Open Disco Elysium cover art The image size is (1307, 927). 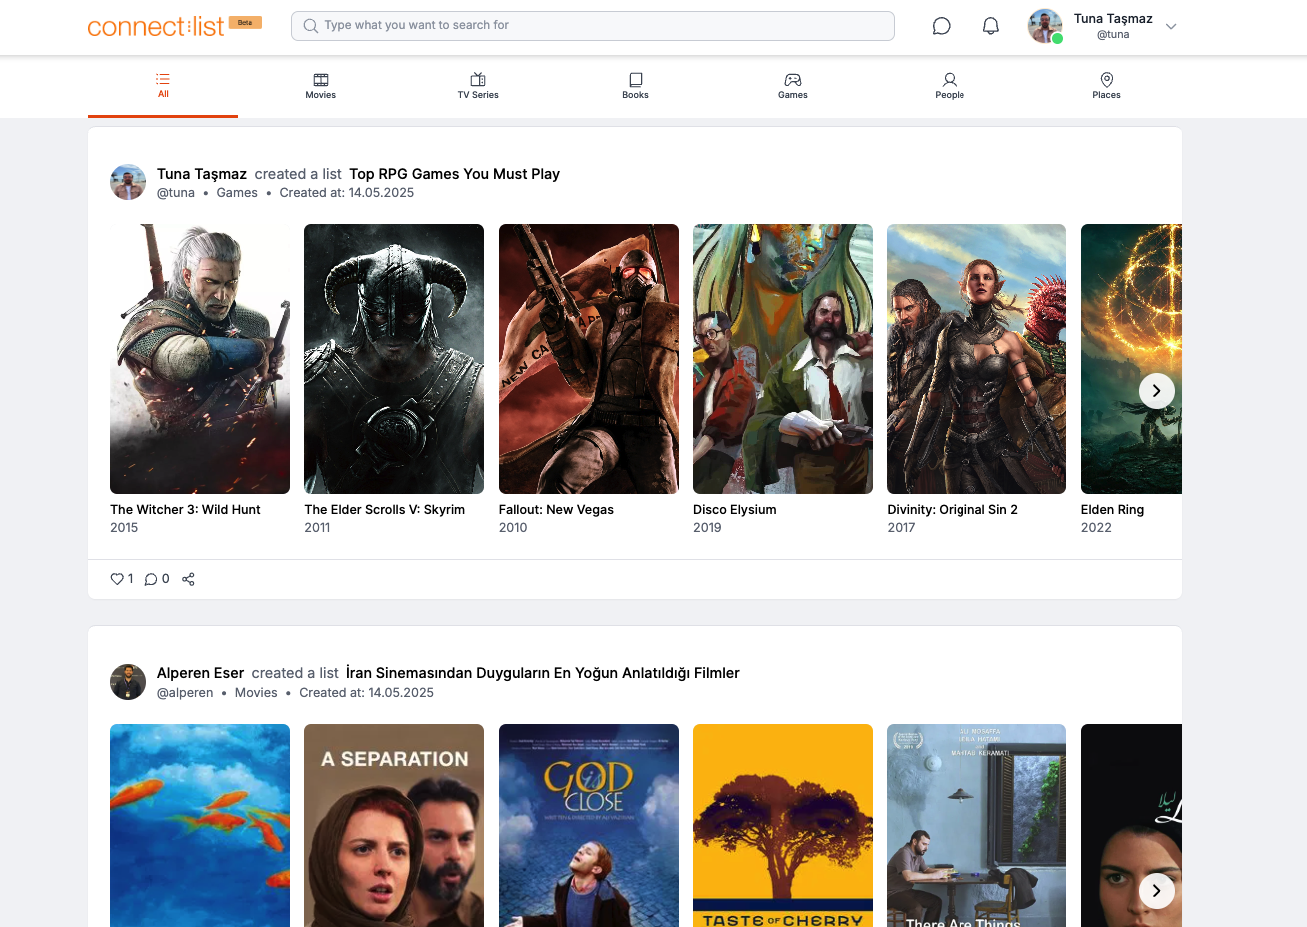click(x=783, y=359)
